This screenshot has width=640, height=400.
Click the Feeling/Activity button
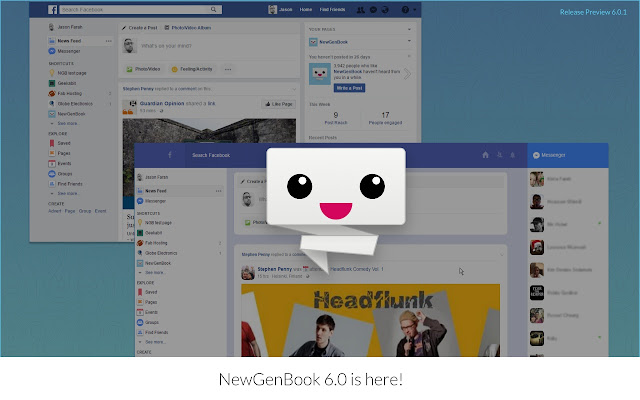pos(192,69)
